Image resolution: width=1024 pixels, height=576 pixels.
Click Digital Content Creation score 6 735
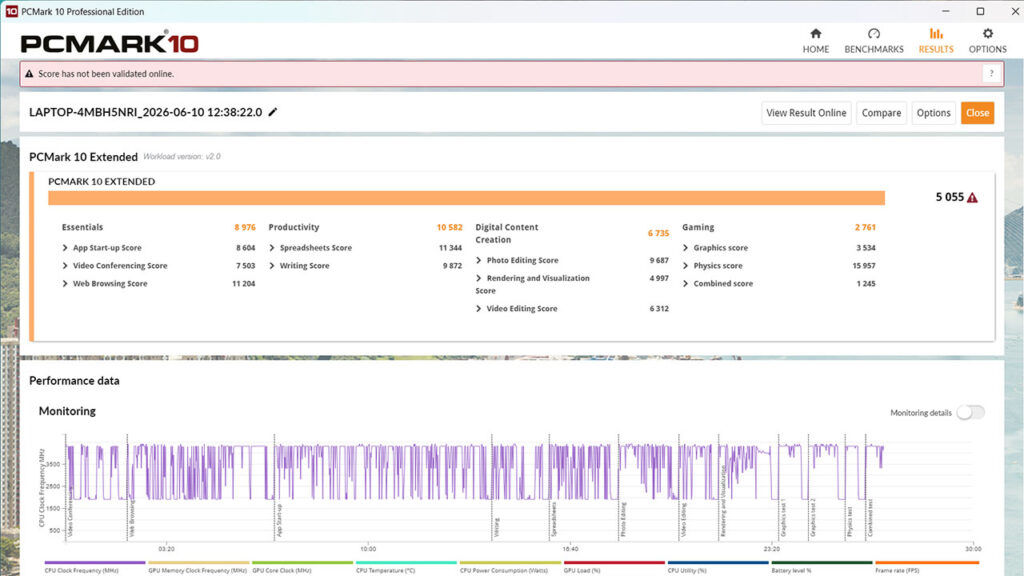click(658, 233)
